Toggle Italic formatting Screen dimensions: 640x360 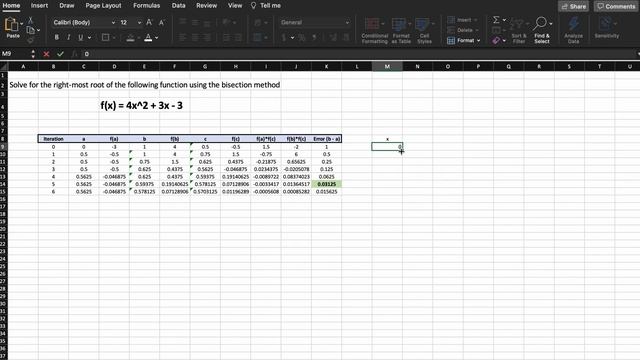[69, 38]
